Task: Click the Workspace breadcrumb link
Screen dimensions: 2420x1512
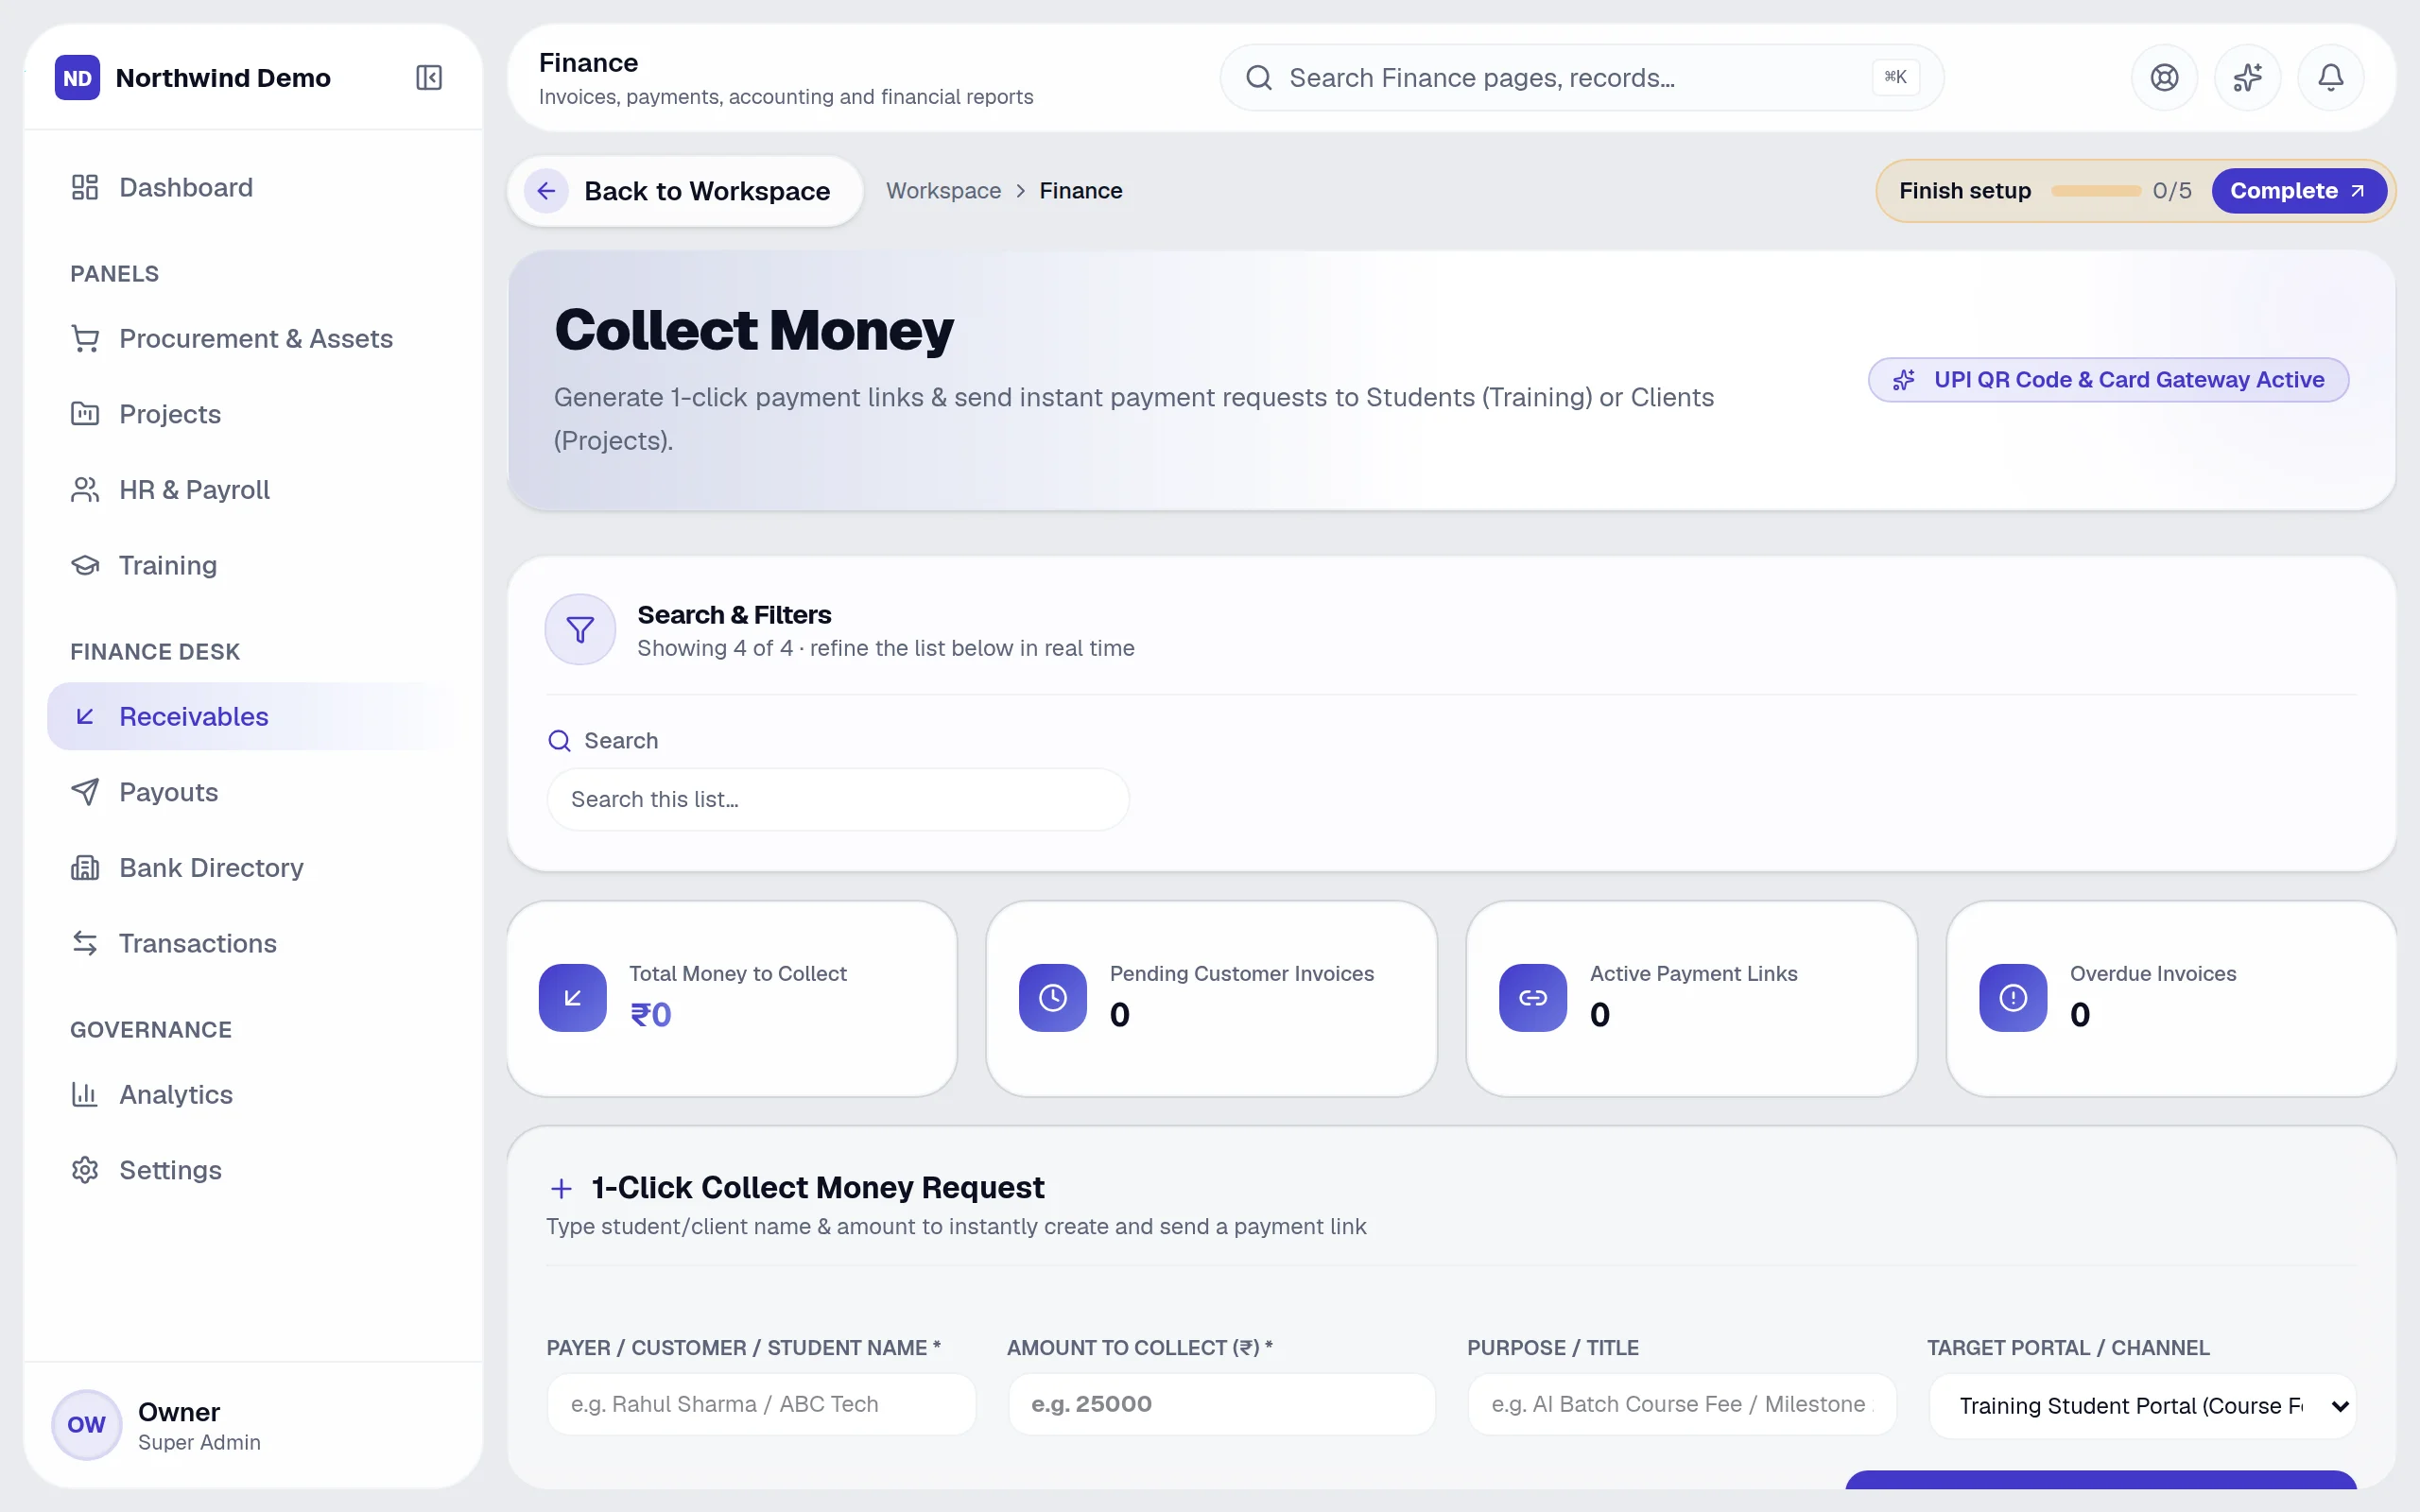Action: [943, 191]
